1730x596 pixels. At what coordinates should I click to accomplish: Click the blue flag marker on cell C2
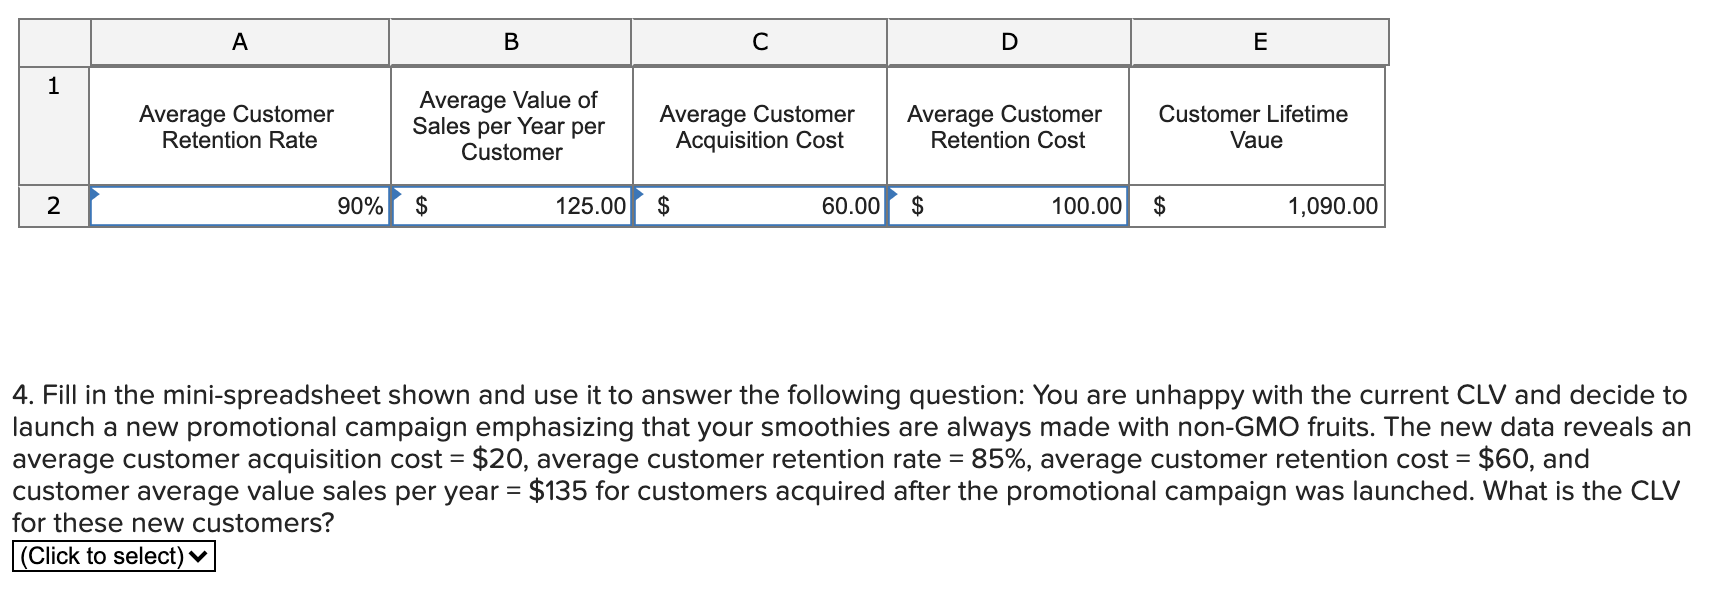click(x=641, y=192)
